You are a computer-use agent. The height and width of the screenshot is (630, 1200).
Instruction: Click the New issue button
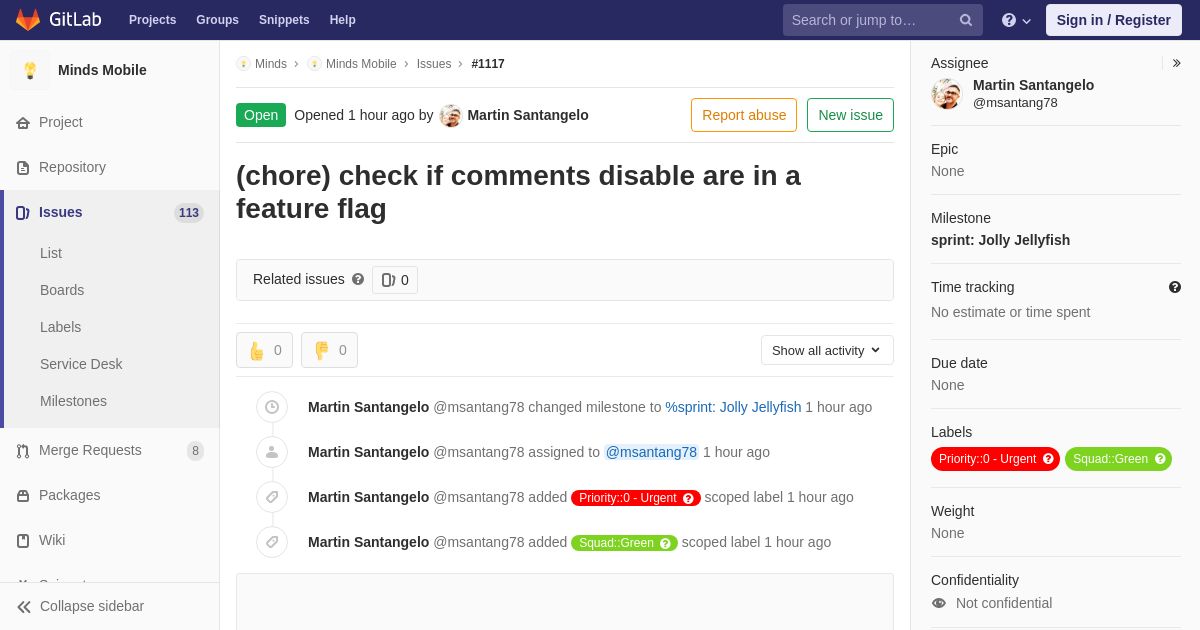[x=850, y=115]
